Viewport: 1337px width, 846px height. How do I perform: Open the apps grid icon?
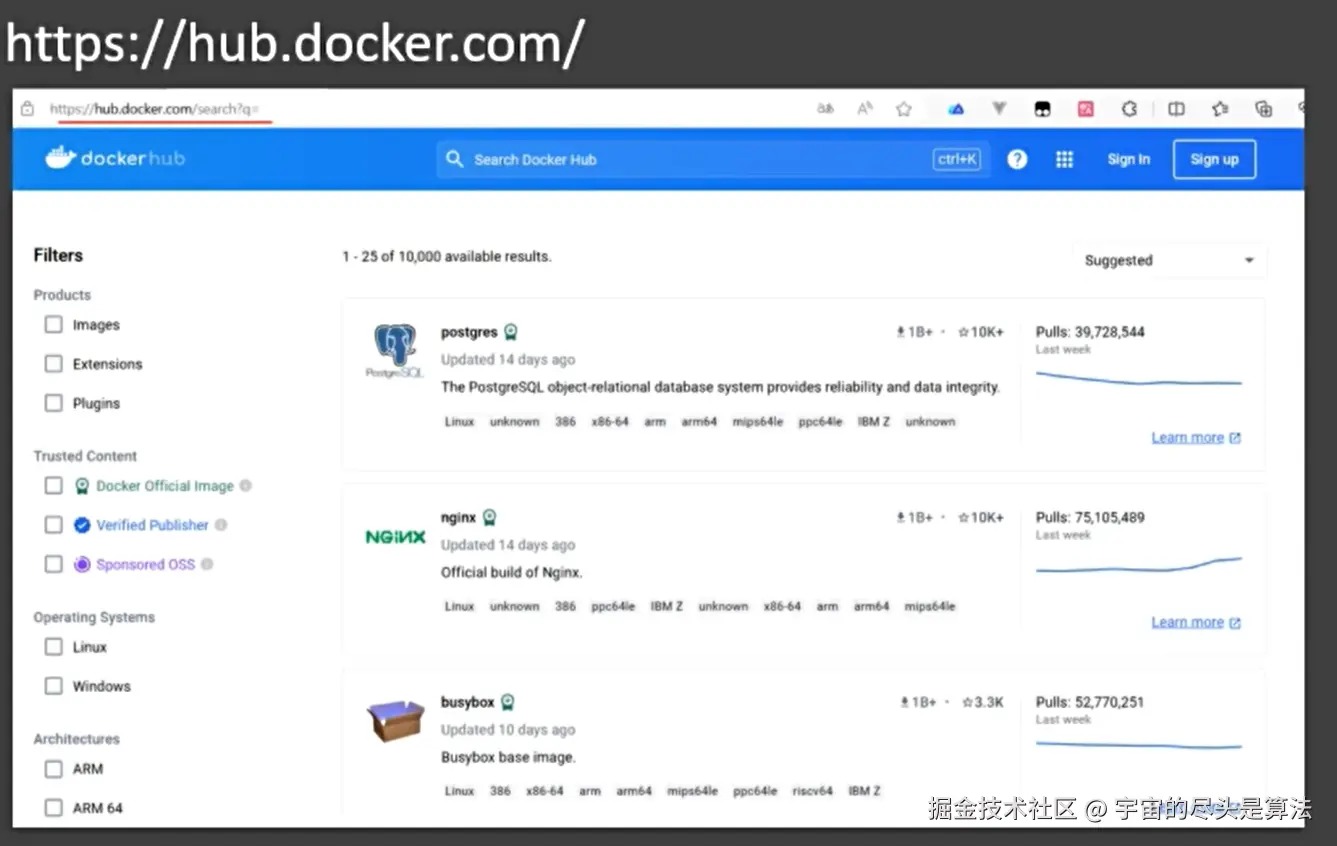[x=1064, y=159]
